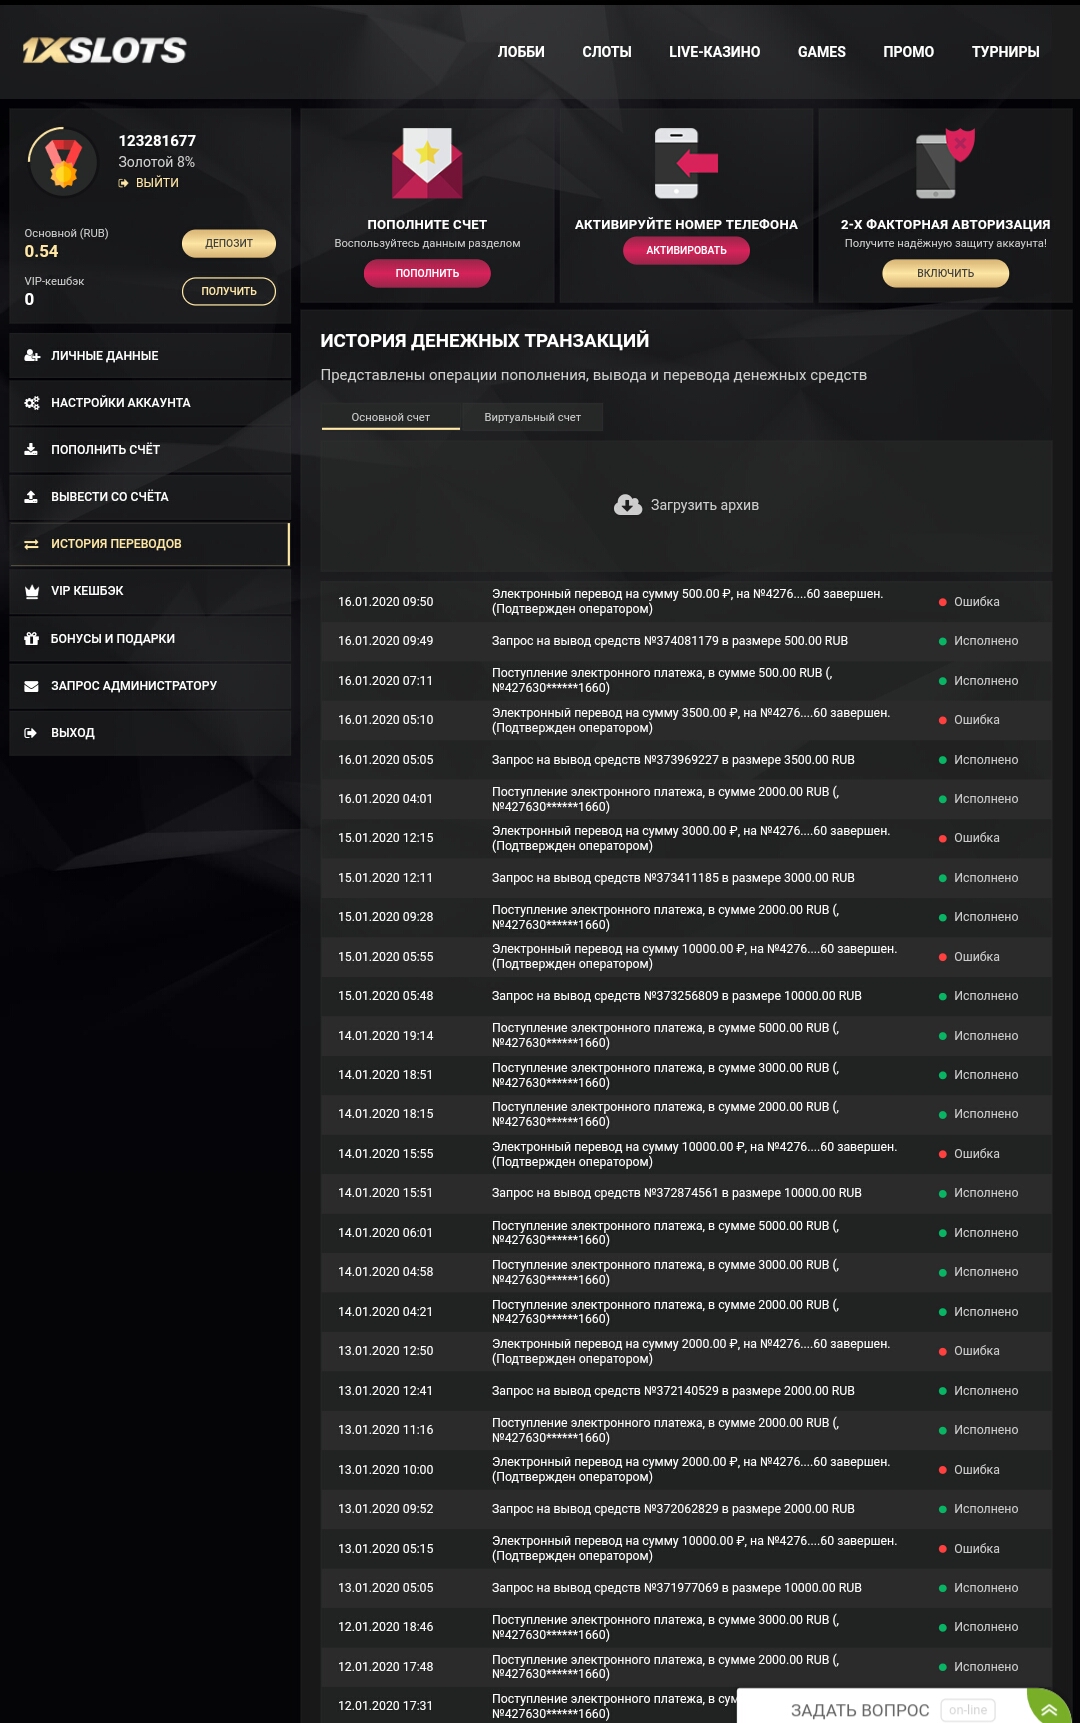Click the 1XSLOTS logo
This screenshot has width=1080, height=1723.
[105, 51]
